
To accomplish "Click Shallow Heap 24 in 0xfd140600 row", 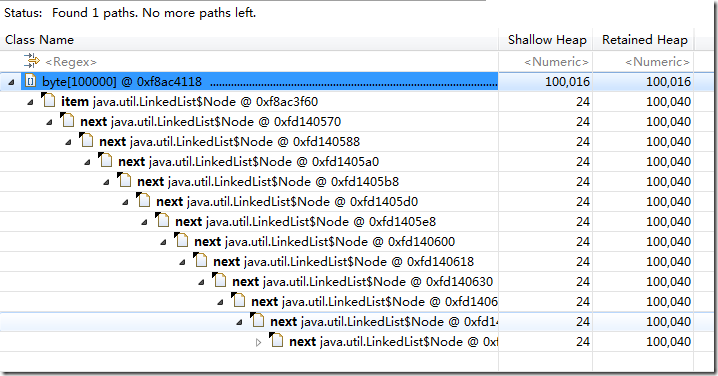I will [x=583, y=242].
